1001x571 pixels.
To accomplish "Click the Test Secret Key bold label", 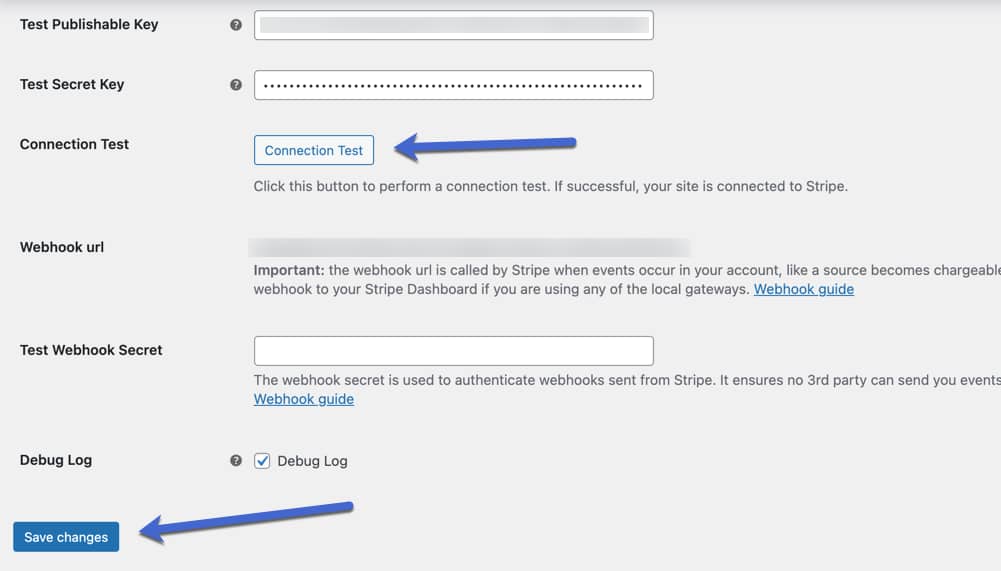I will coord(72,84).
